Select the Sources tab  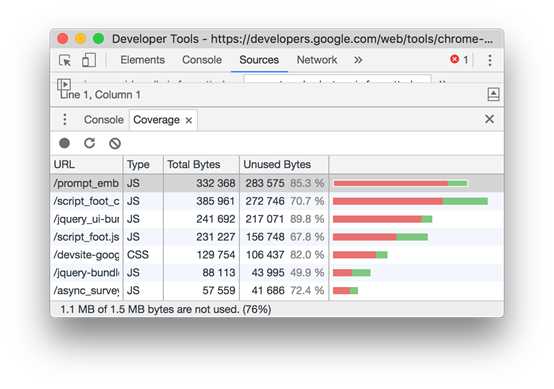click(x=259, y=60)
